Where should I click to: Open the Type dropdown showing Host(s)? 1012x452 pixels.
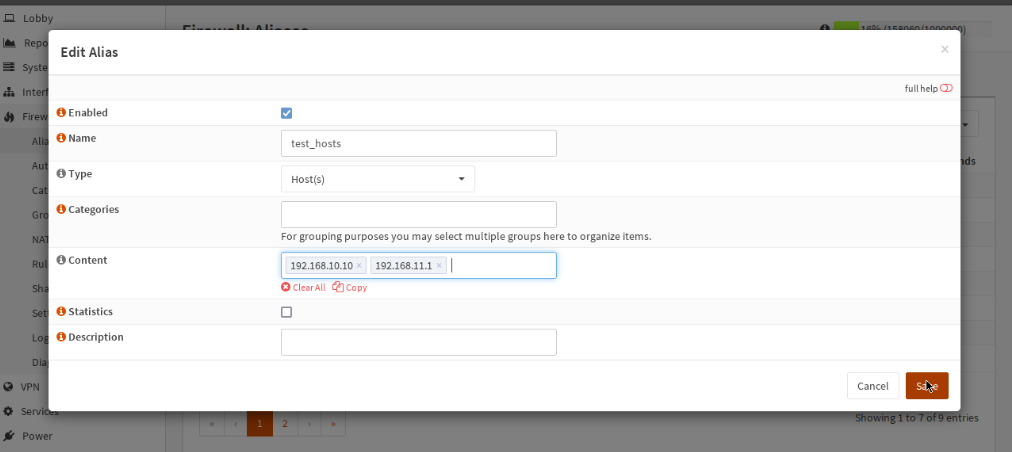point(378,179)
